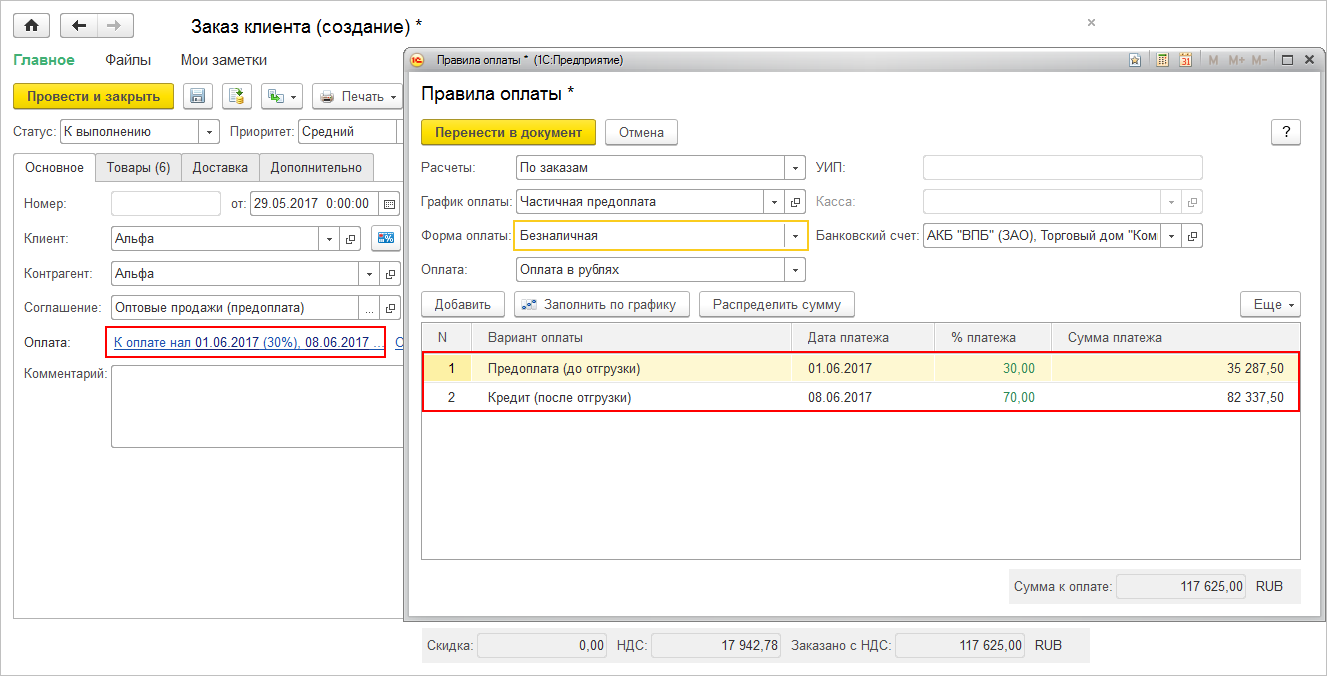Expand the График оплаты dropdown
This screenshot has width=1327, height=676.
774,202
